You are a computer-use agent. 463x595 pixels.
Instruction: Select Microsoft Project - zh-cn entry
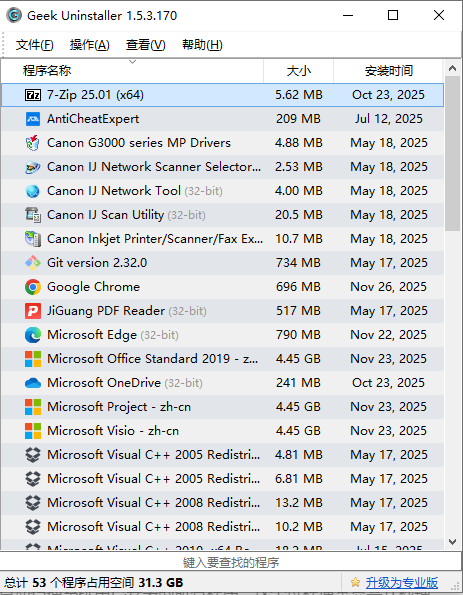coord(222,407)
